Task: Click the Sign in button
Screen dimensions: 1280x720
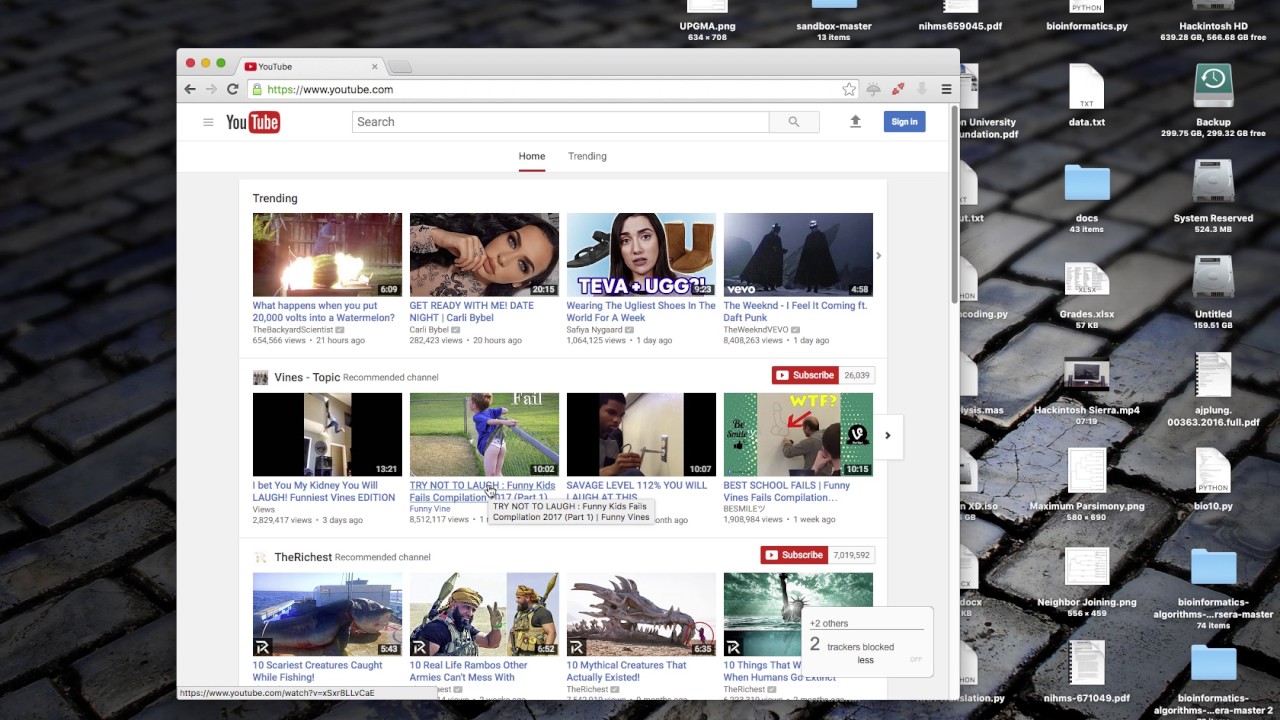Action: [x=904, y=121]
